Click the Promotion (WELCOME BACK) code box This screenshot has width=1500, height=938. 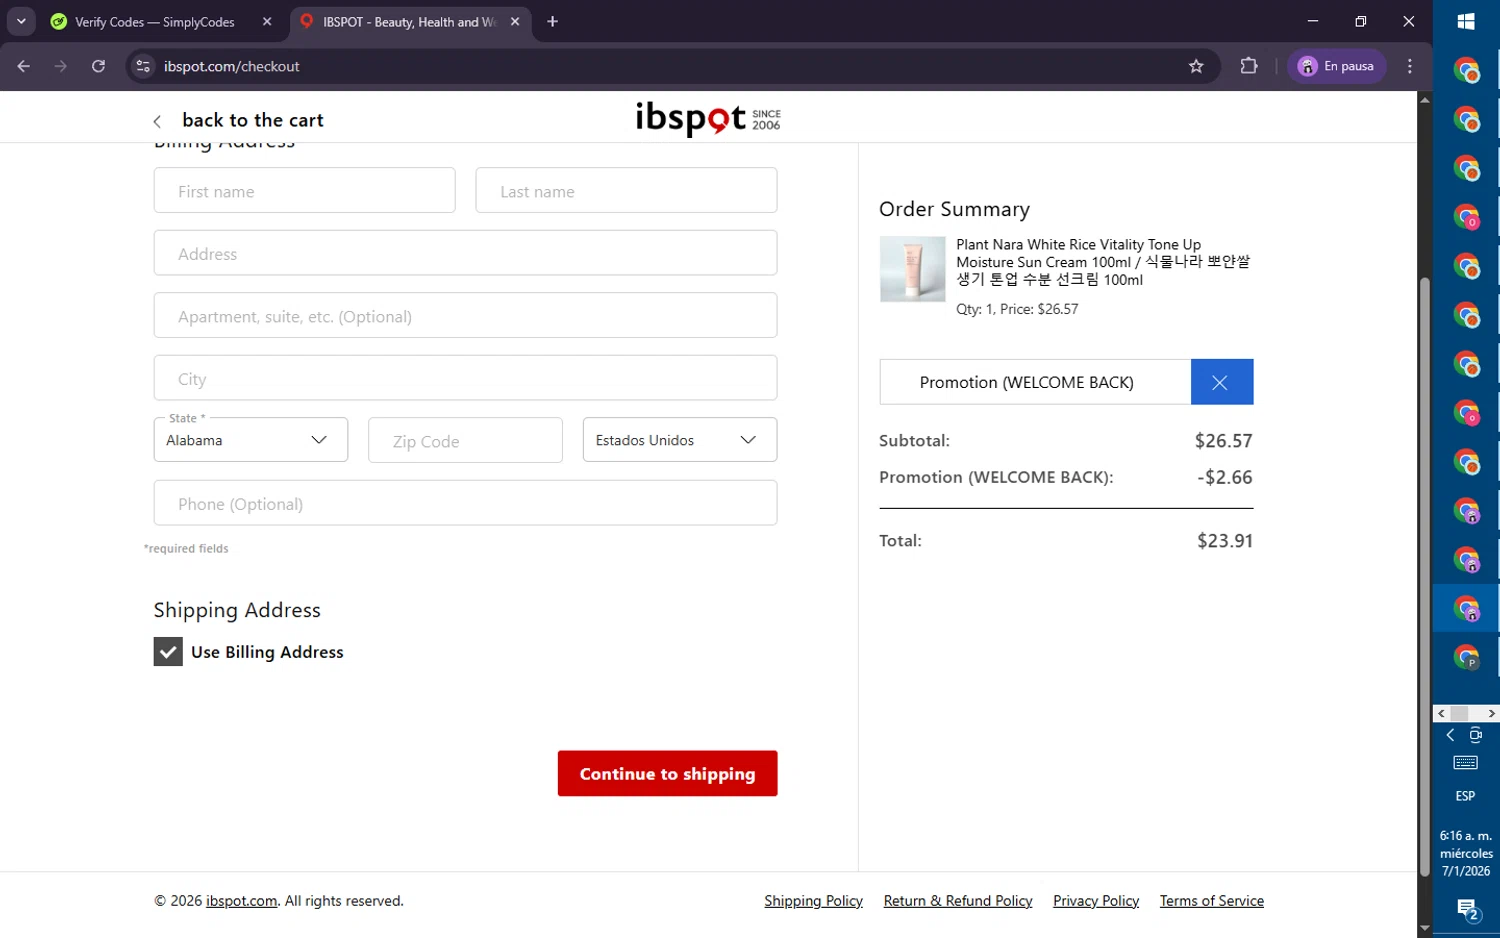point(1036,382)
